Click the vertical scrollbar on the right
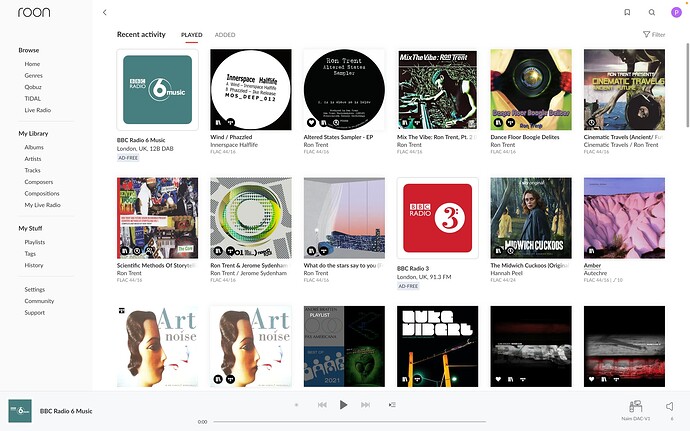 [687, 84]
